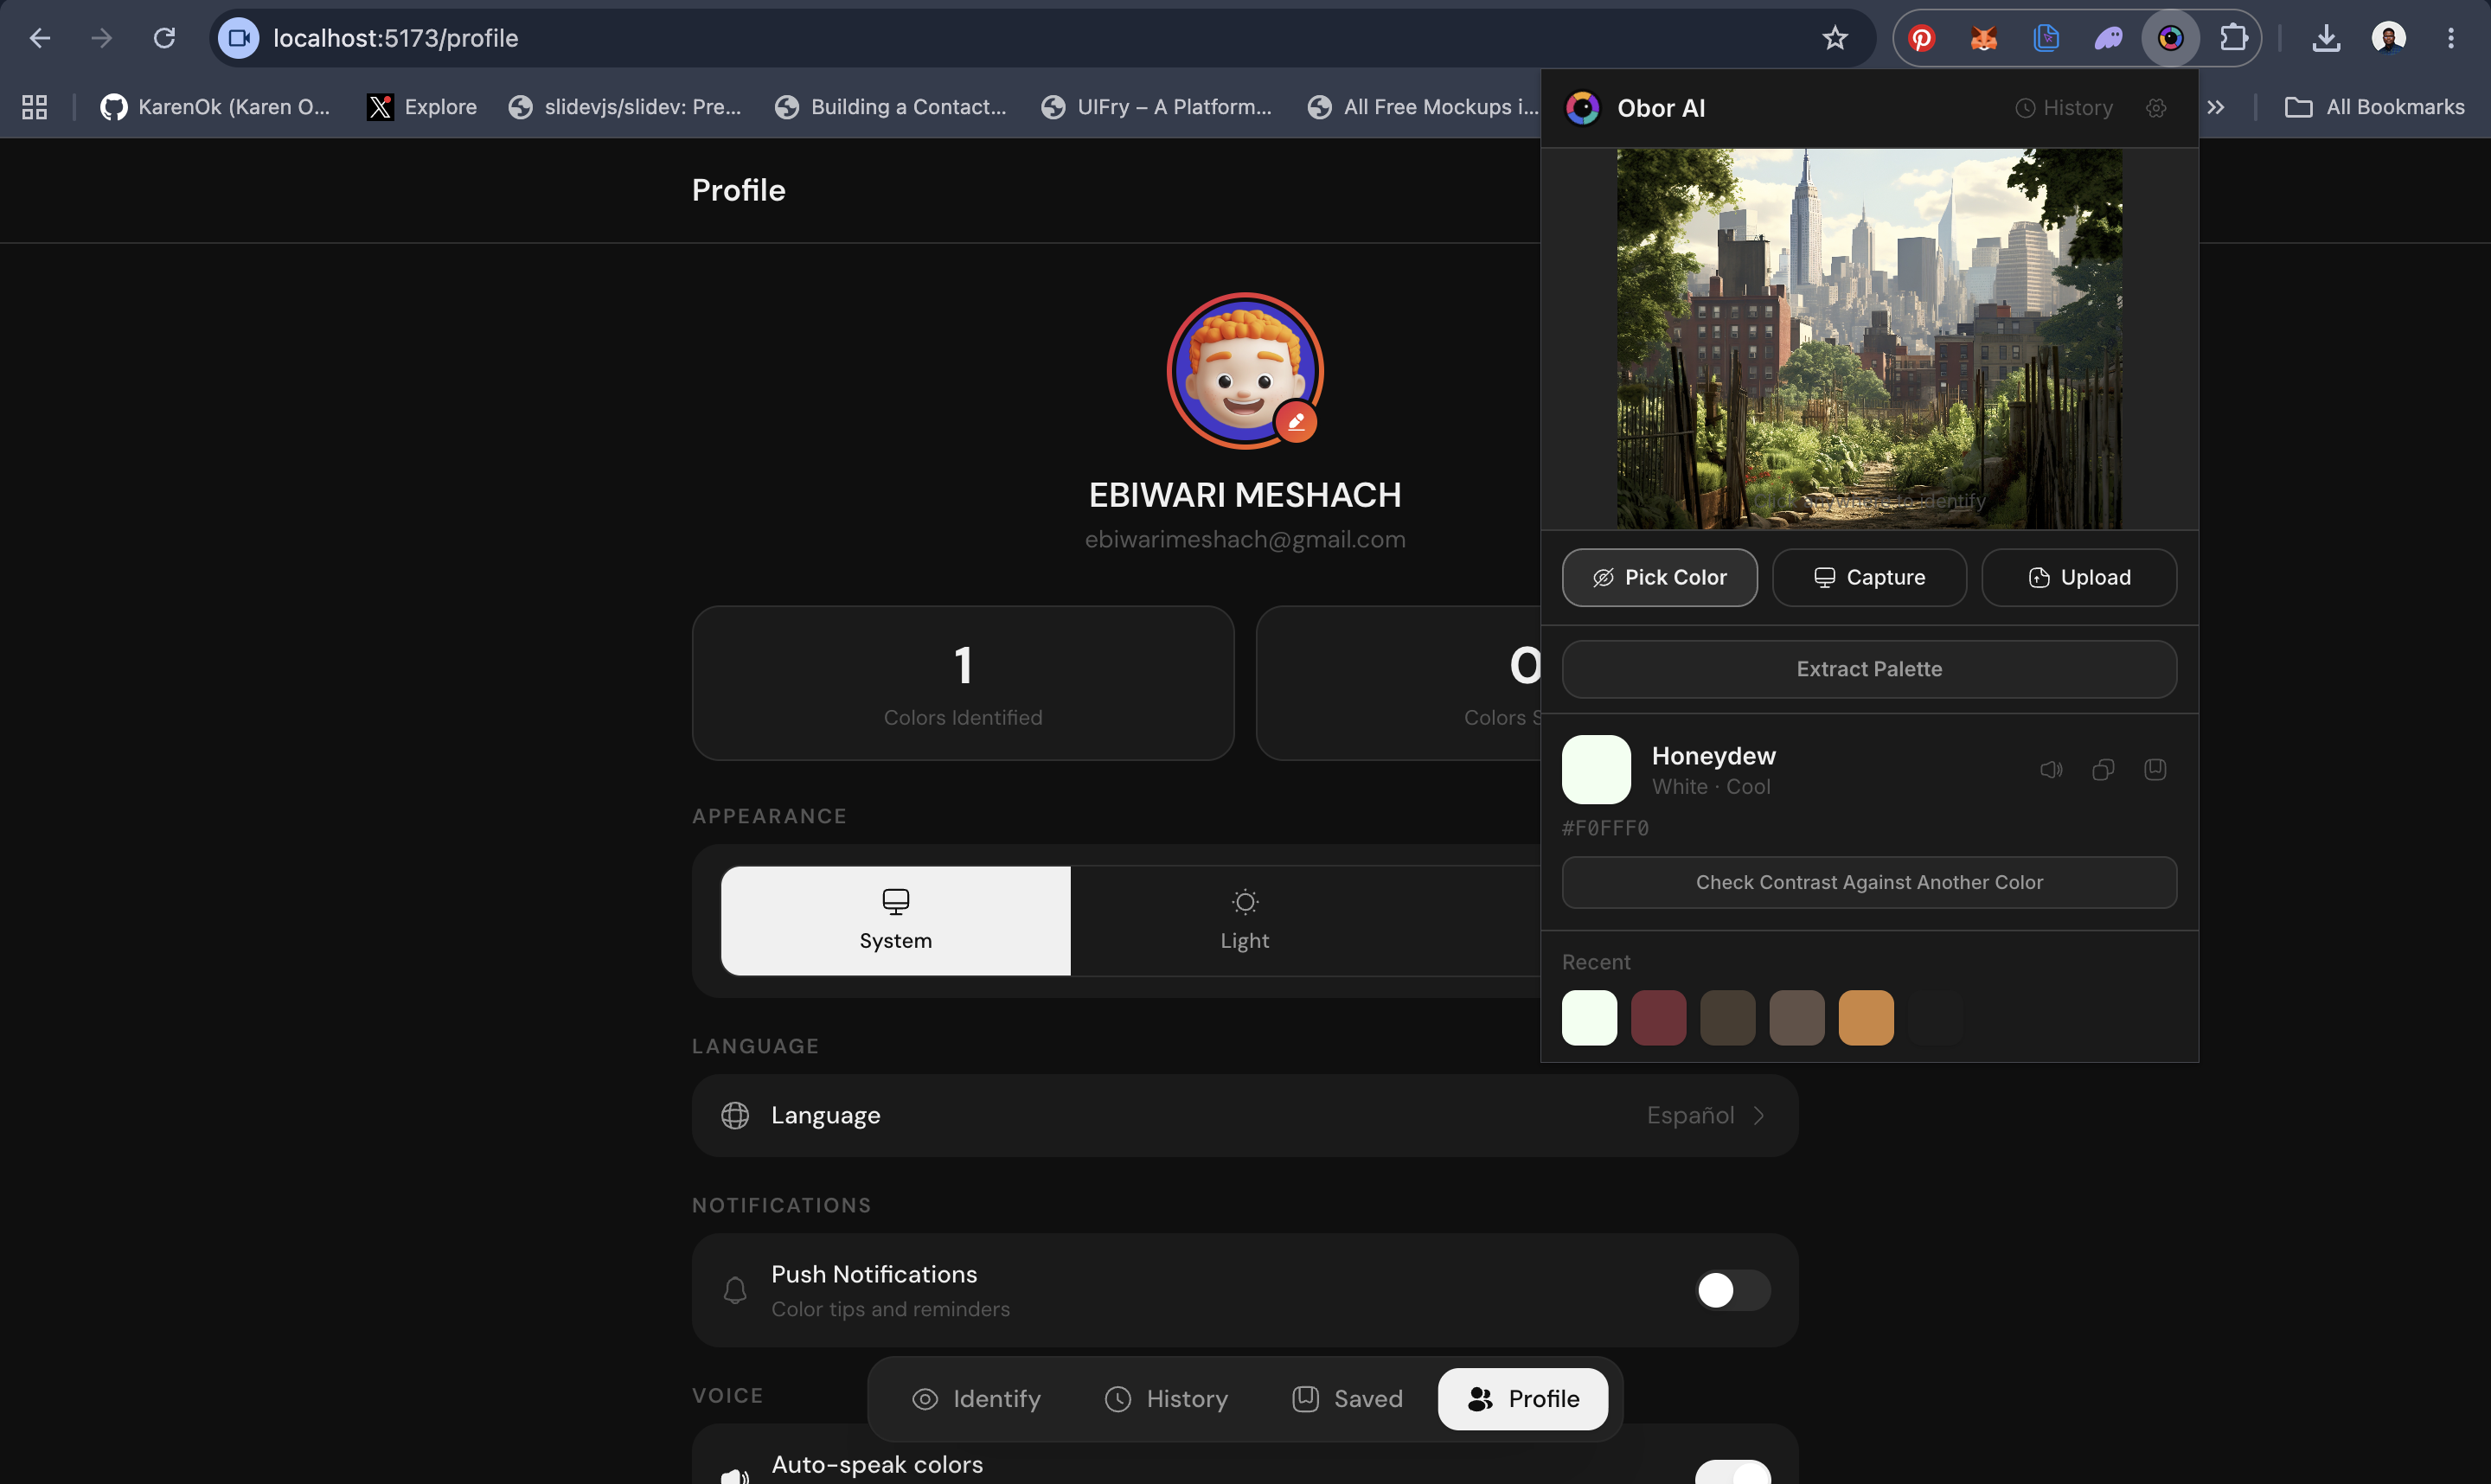
Task: Click the profile avatar image
Action: (x=1245, y=371)
